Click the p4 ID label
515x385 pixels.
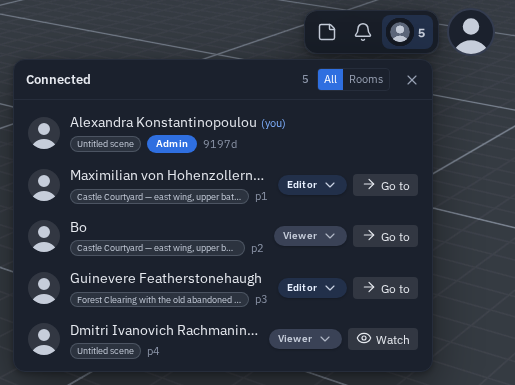pyautogui.click(x=153, y=351)
